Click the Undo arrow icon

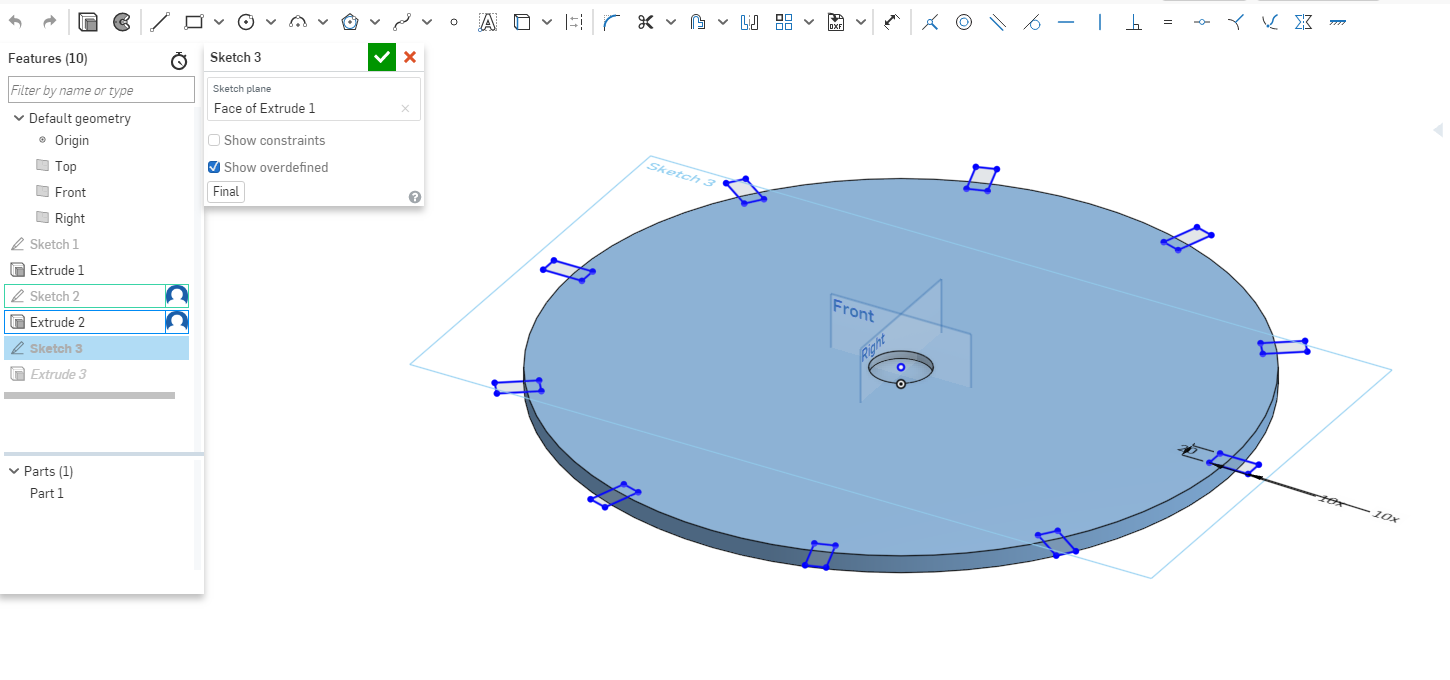pyautogui.click(x=16, y=21)
